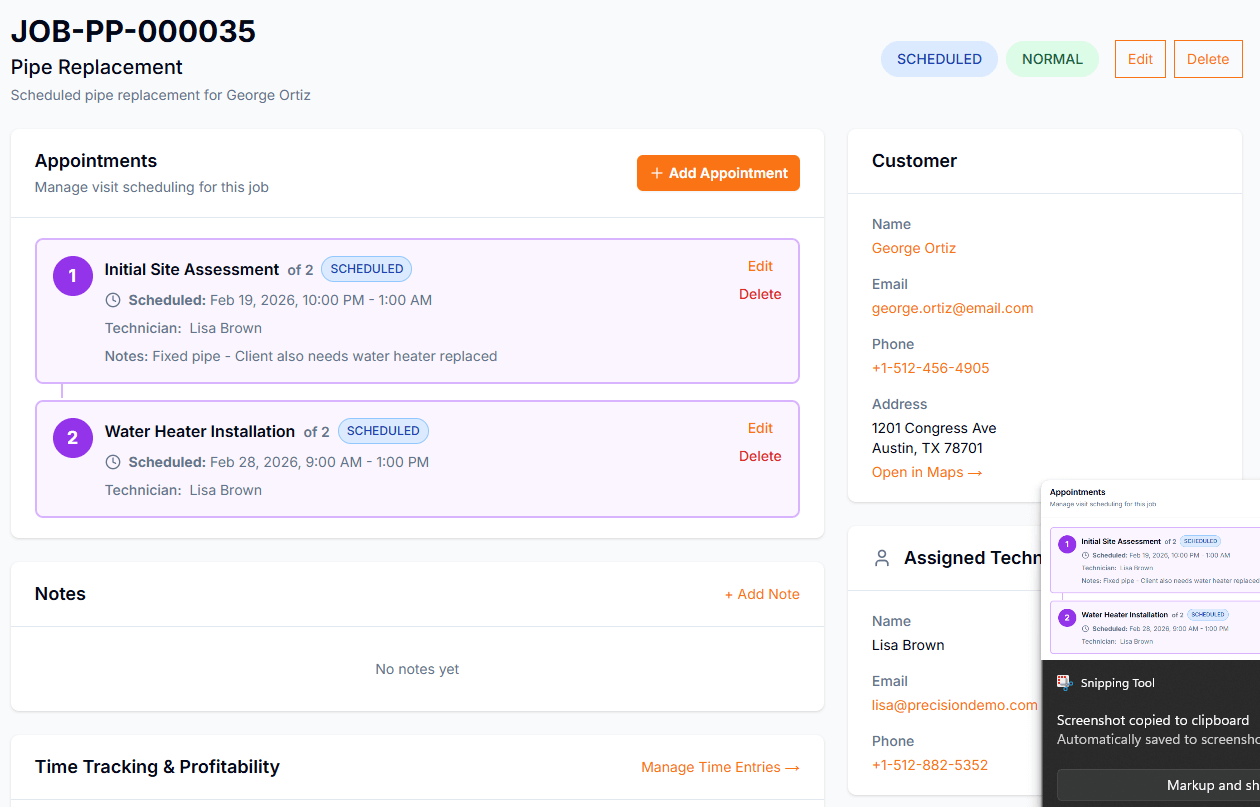The height and width of the screenshot is (807, 1260).
Task: Edit the Initial Site Assessment appointment
Action: [x=760, y=266]
